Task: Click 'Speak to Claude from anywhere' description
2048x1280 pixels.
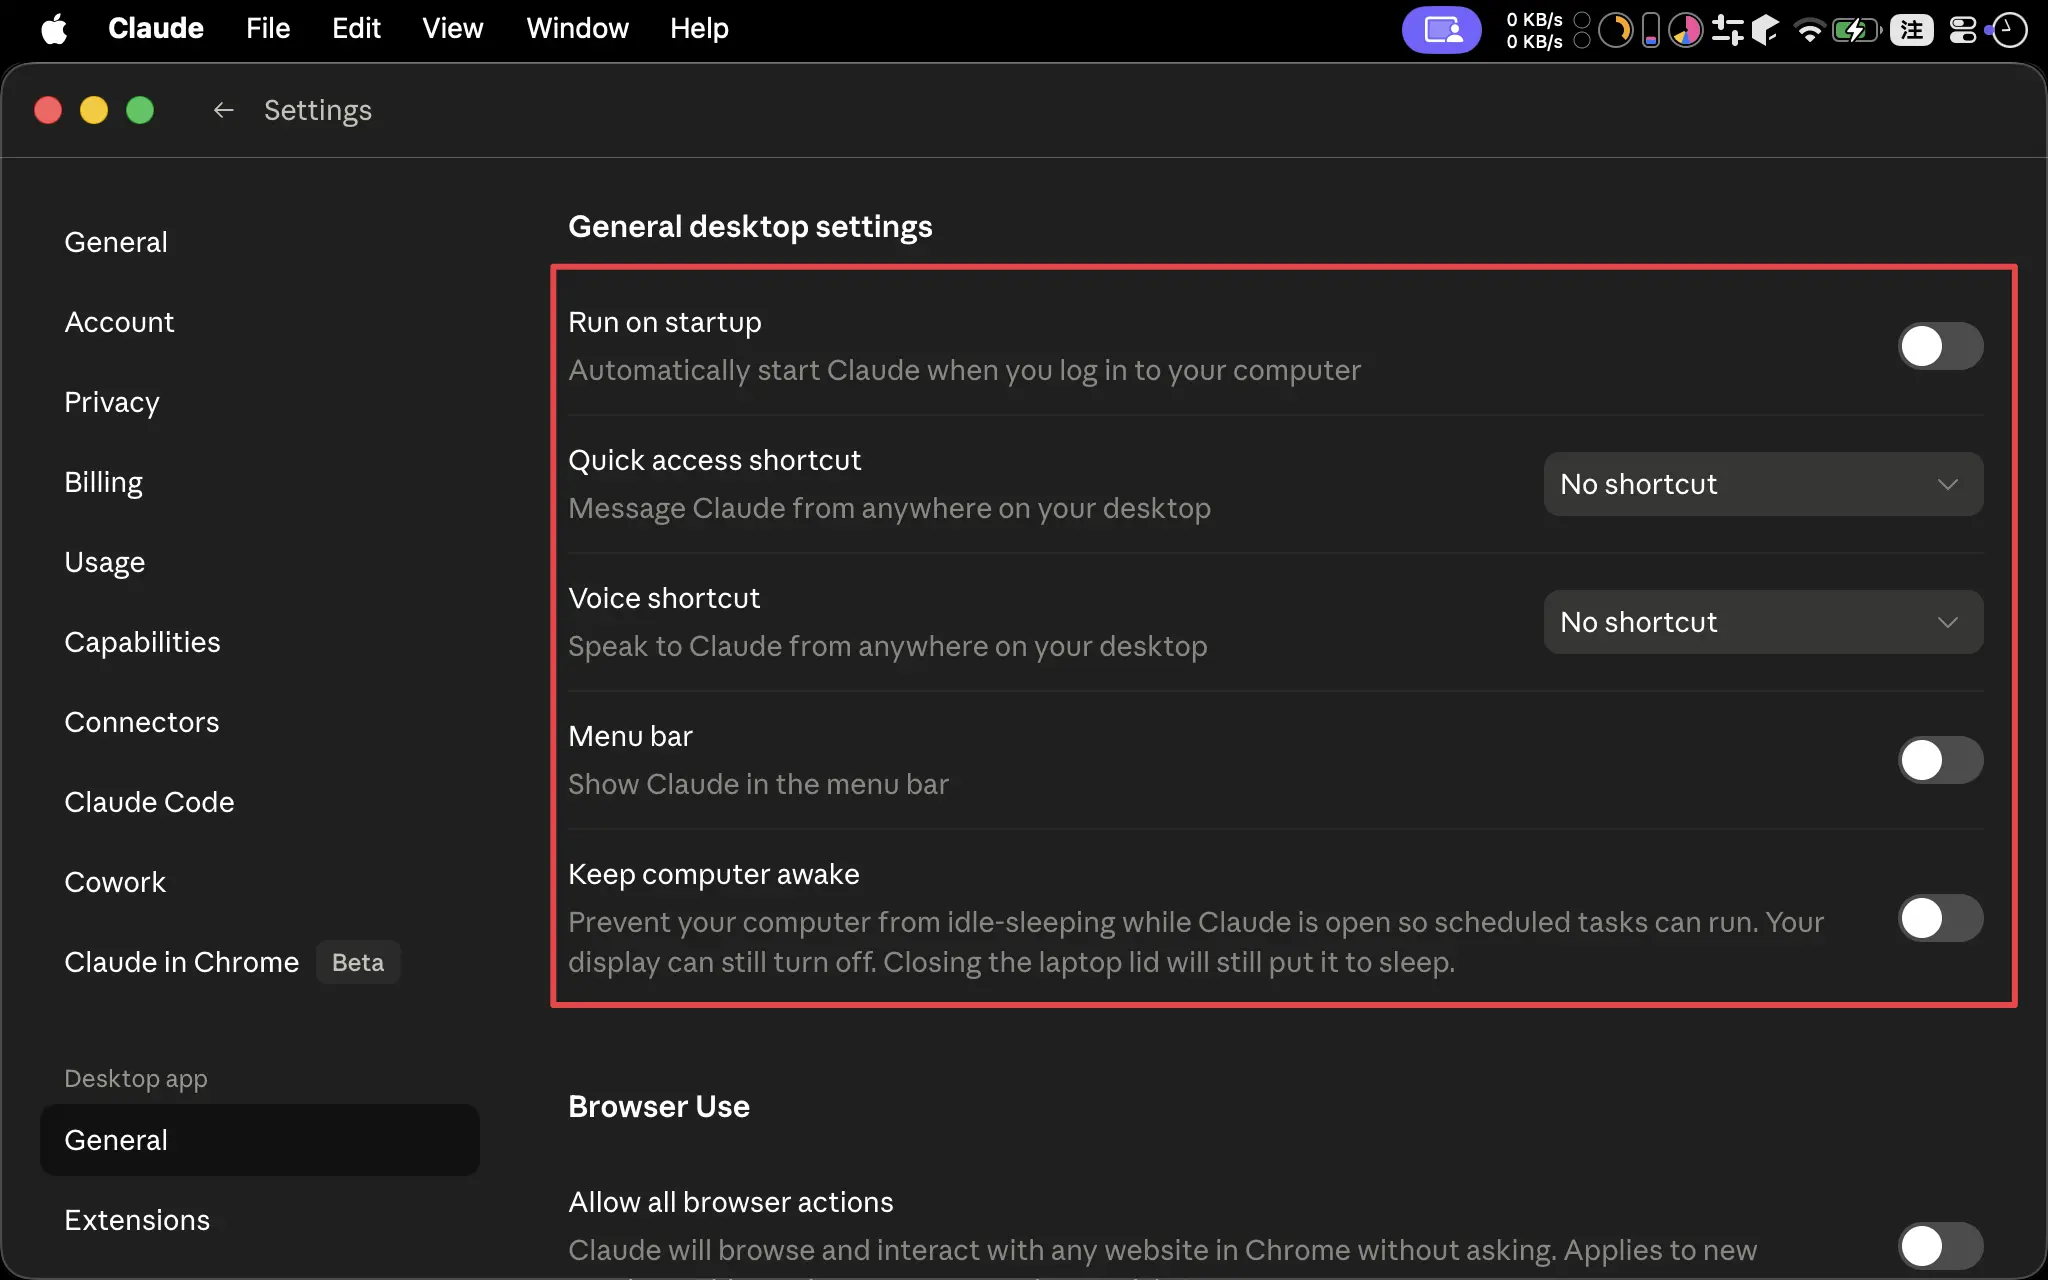Action: [x=888, y=646]
